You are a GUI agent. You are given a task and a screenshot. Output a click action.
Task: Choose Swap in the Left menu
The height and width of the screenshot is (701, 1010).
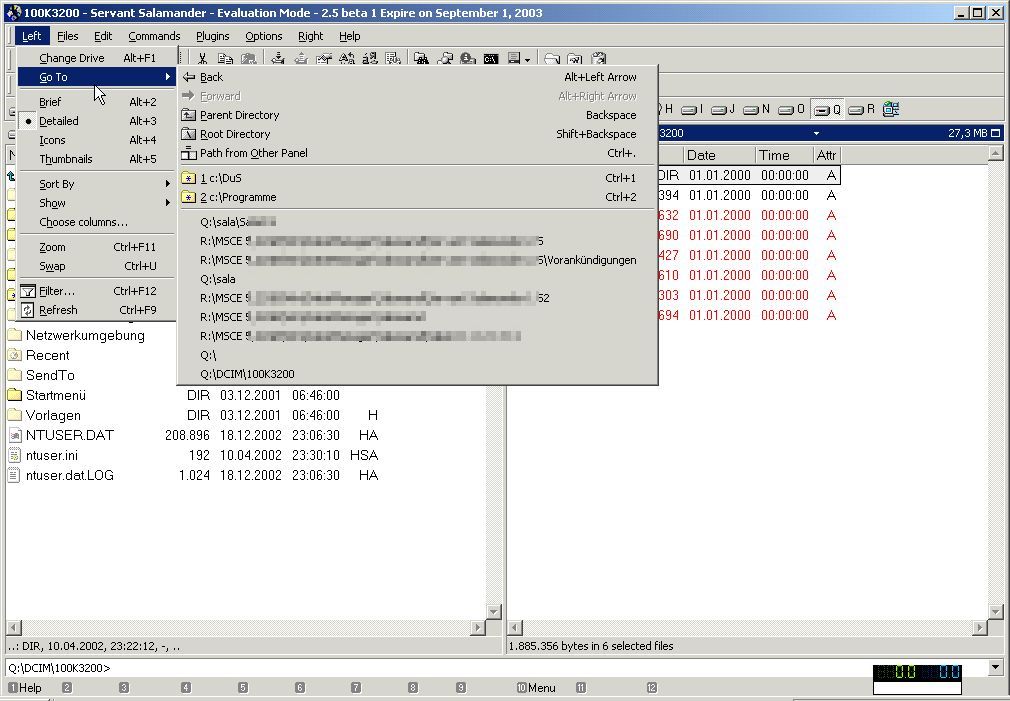coord(96,266)
